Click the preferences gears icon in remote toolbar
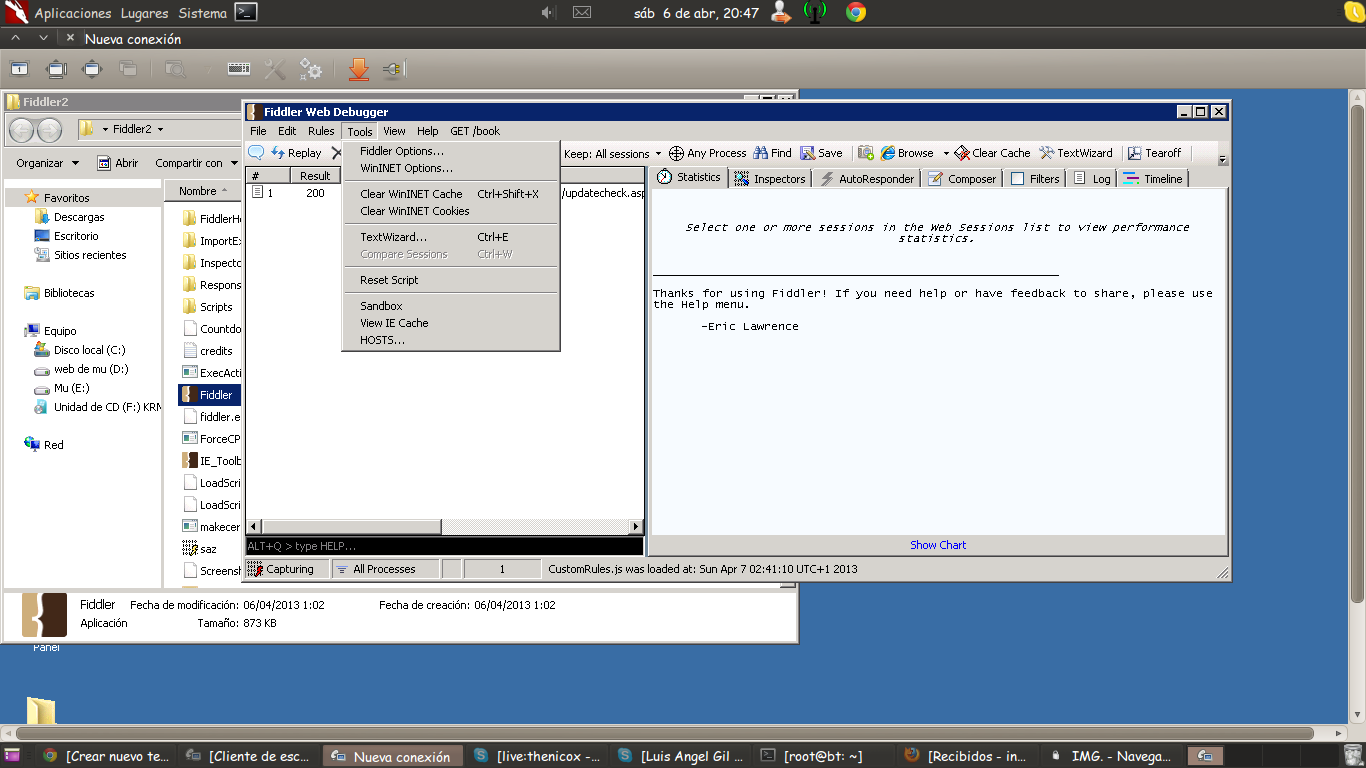 click(x=311, y=69)
